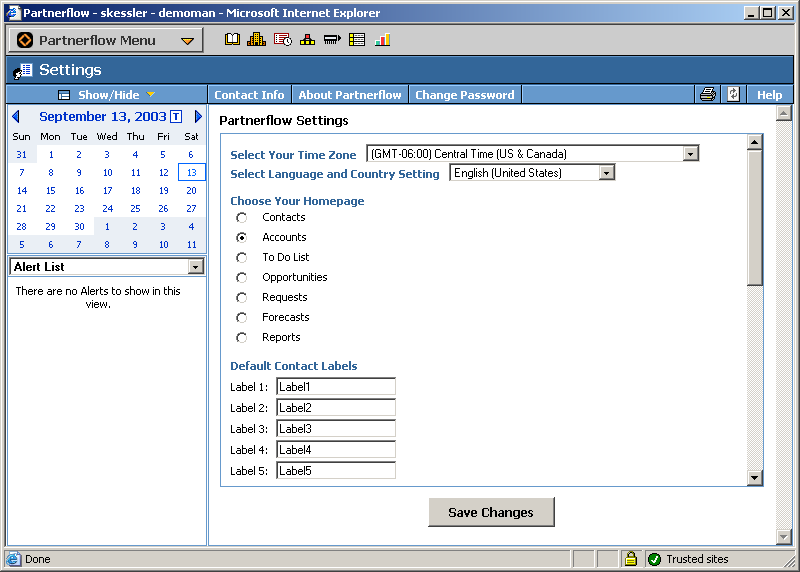Screen dimensions: 800x572
Task: Click the 'Sat' column header
Action: pos(191,137)
